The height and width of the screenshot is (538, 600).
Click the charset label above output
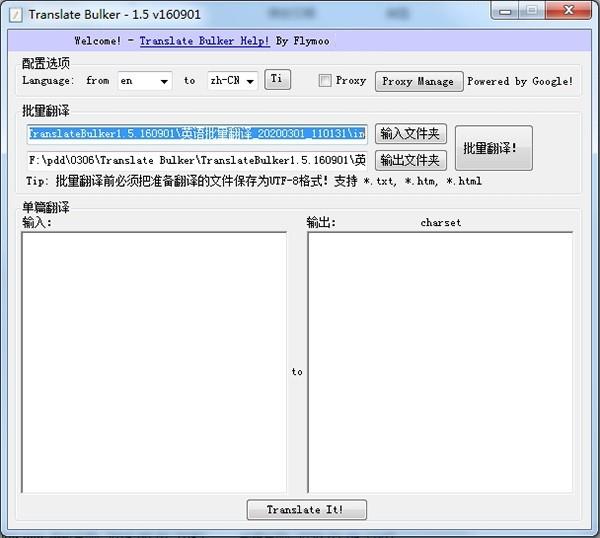440,223
